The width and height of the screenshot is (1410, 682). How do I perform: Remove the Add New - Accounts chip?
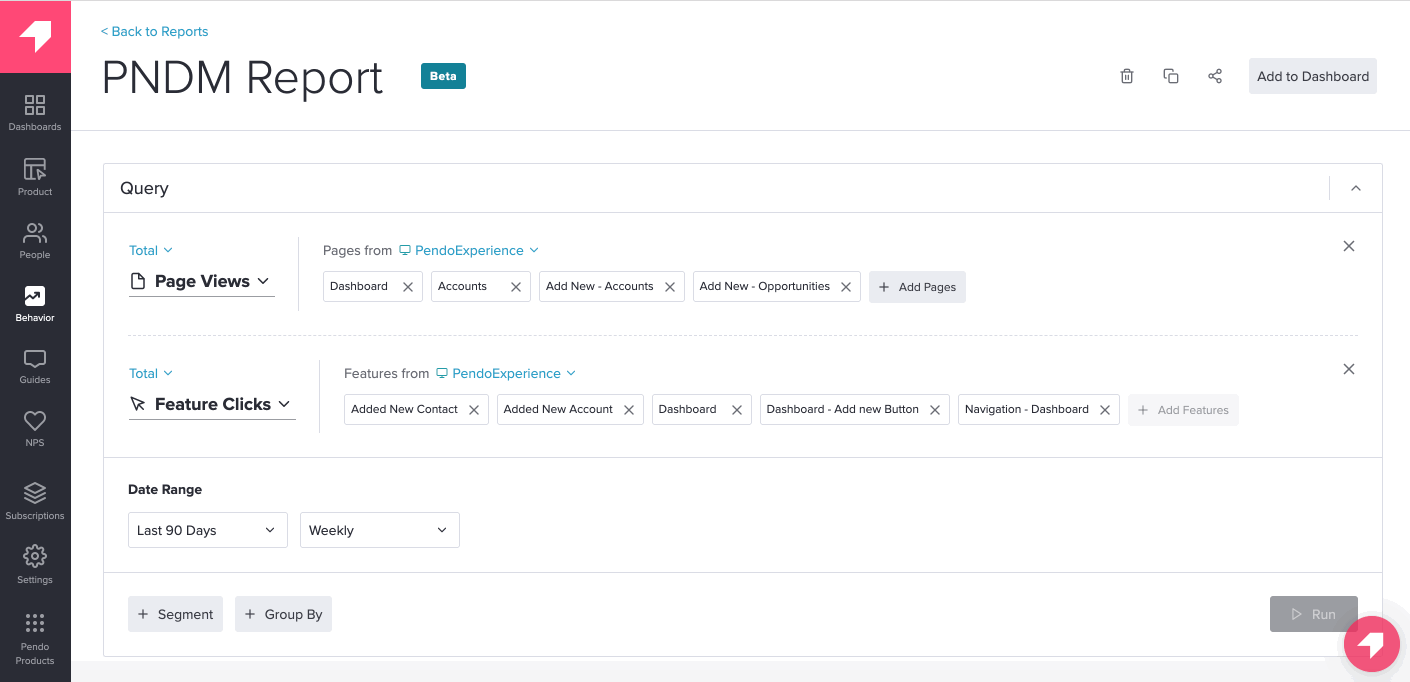click(x=670, y=287)
